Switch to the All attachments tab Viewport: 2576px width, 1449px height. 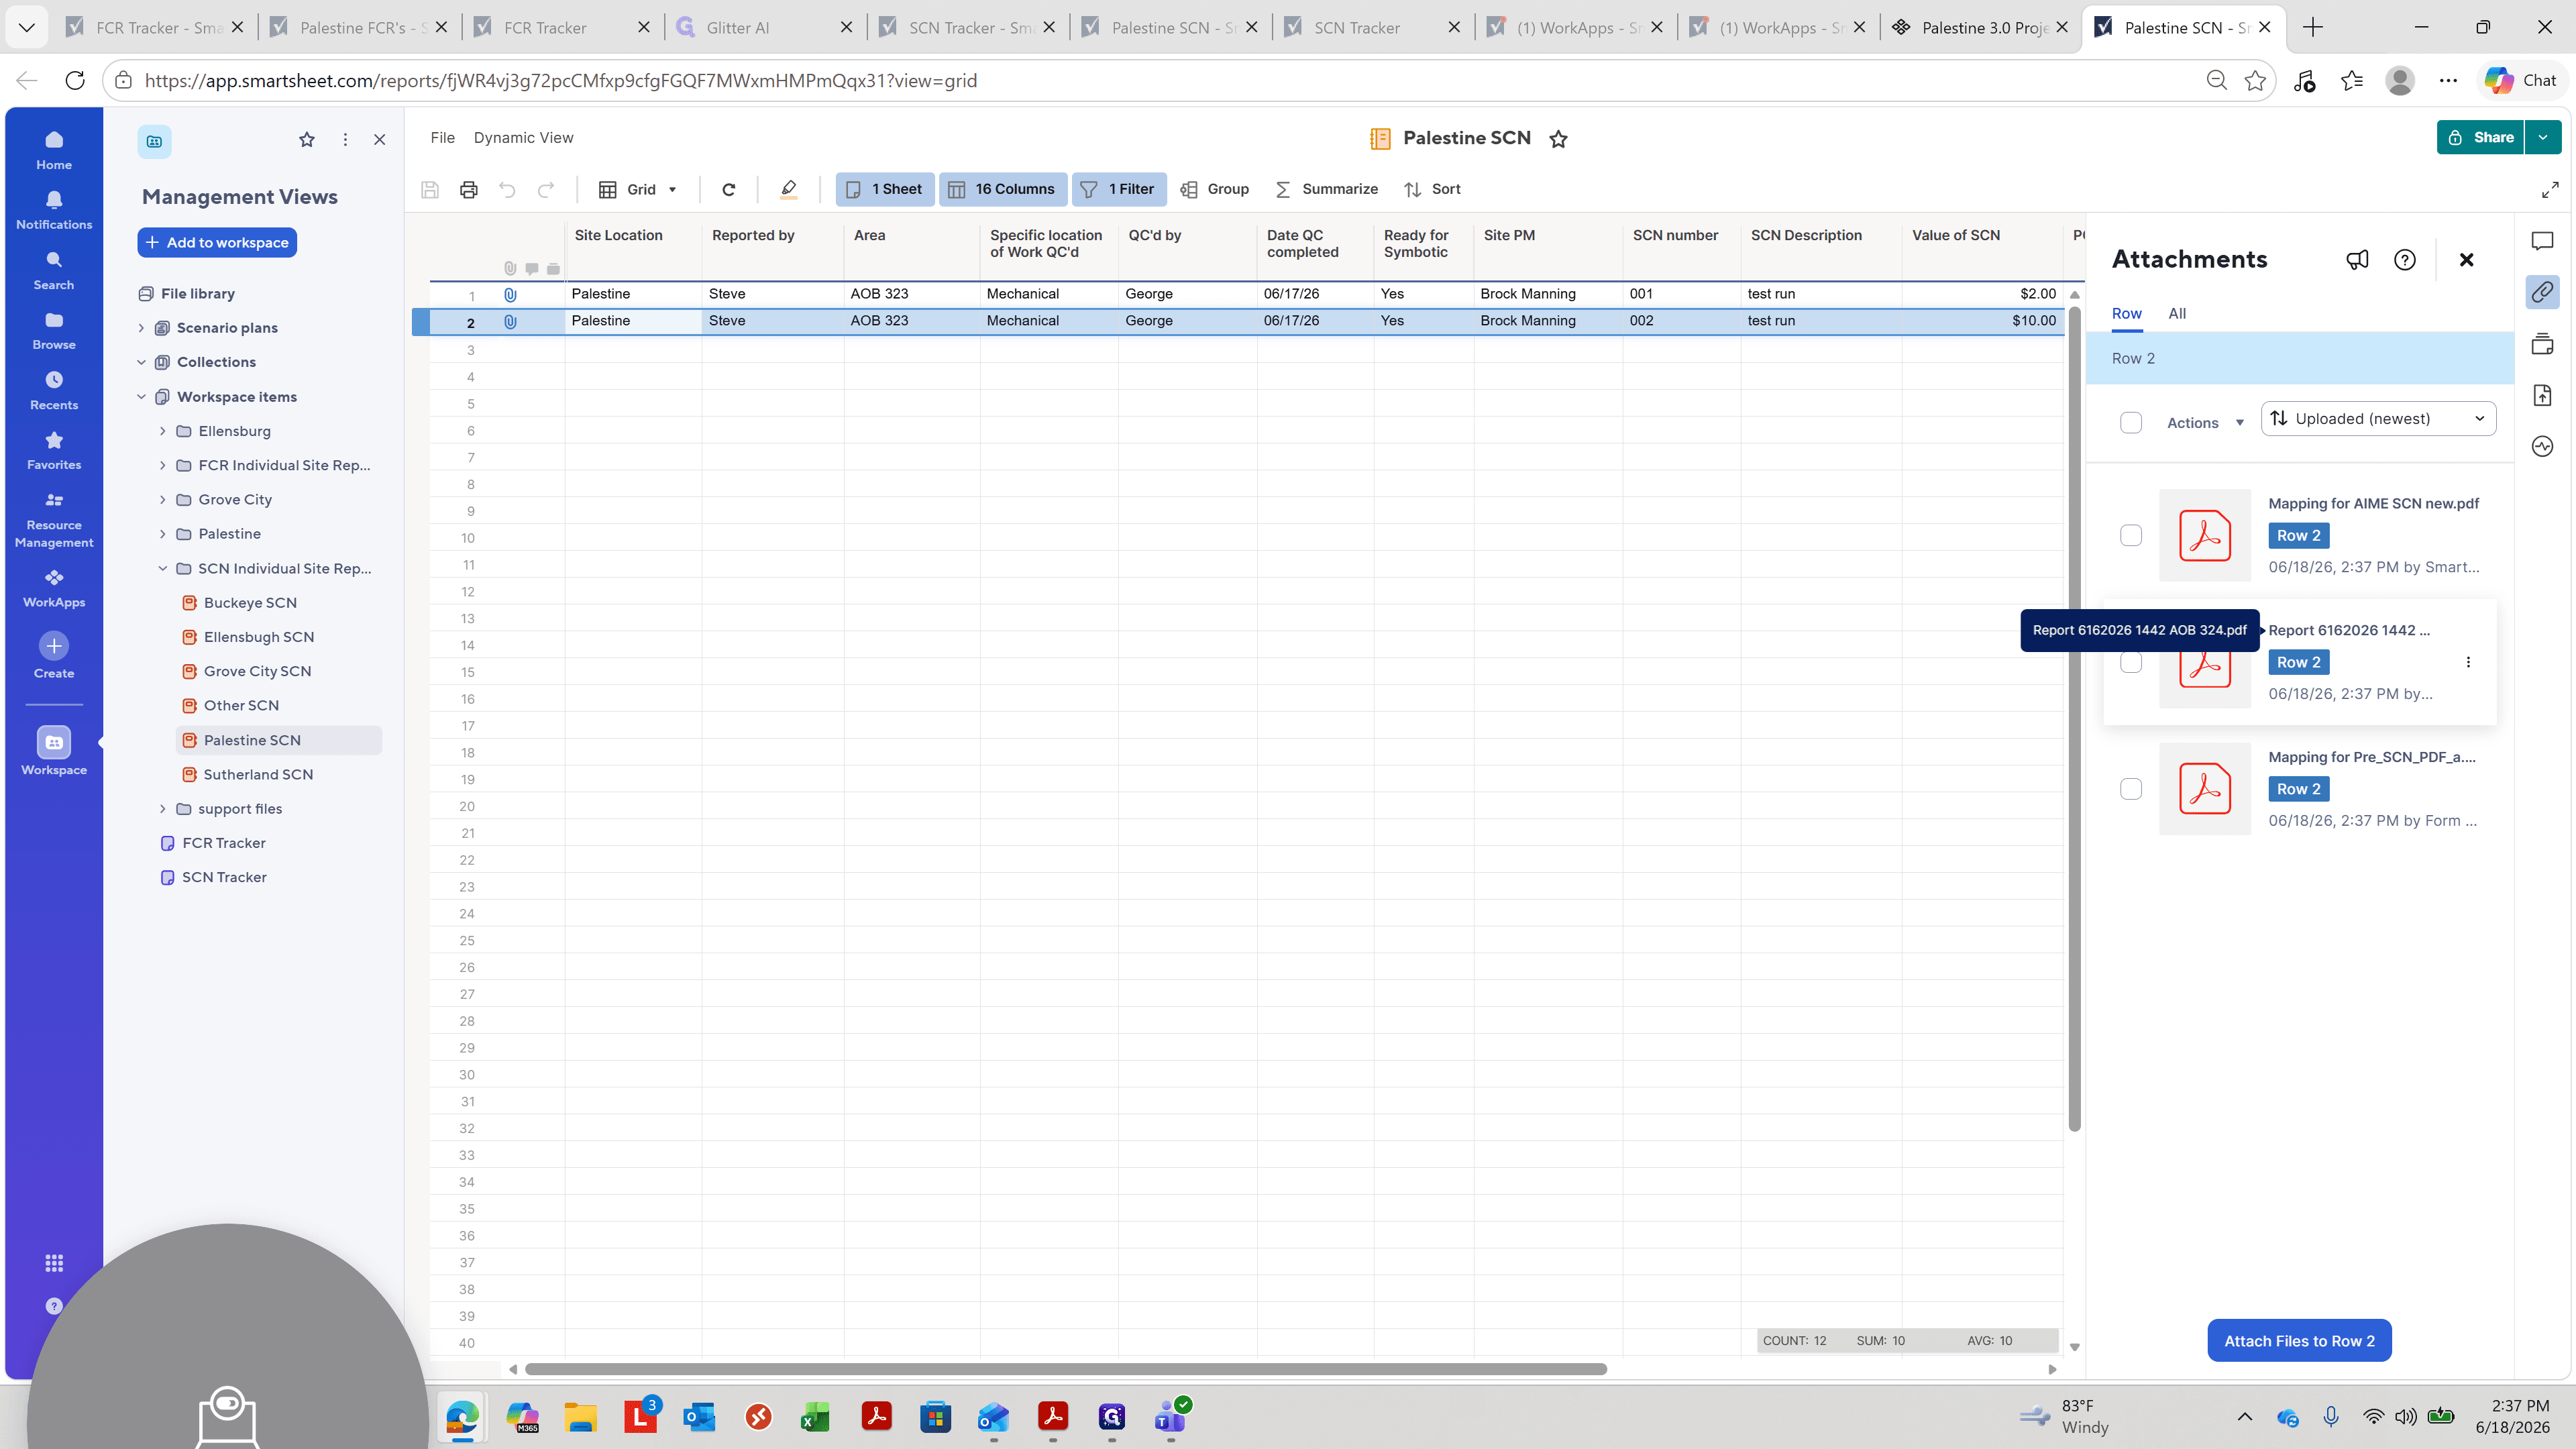(x=2177, y=314)
